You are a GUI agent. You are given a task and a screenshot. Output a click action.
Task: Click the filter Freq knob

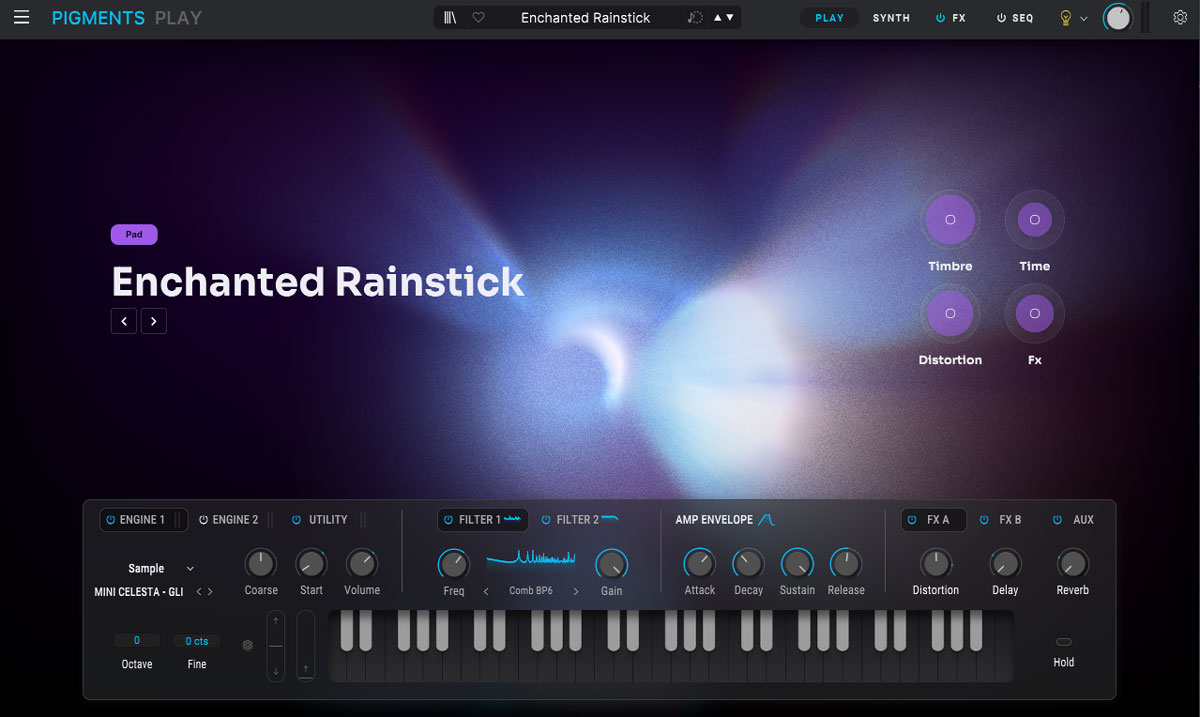[x=453, y=564]
